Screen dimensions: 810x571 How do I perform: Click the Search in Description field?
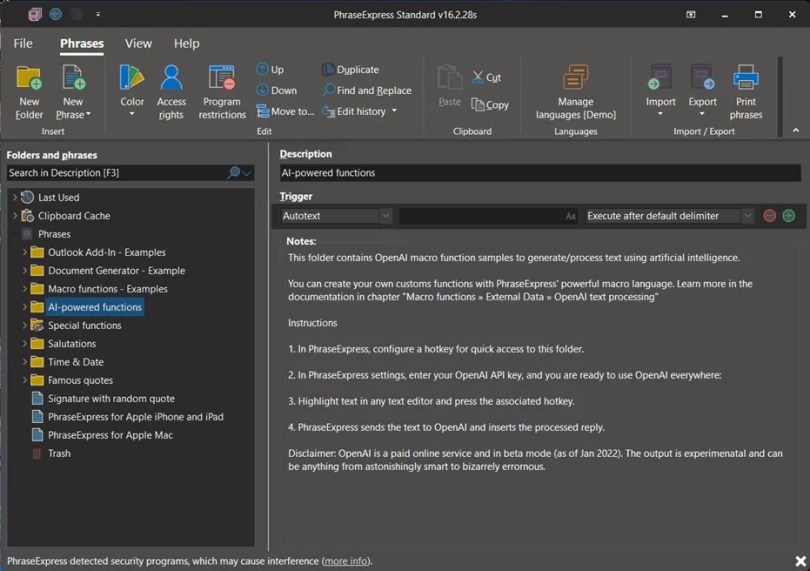(x=116, y=173)
